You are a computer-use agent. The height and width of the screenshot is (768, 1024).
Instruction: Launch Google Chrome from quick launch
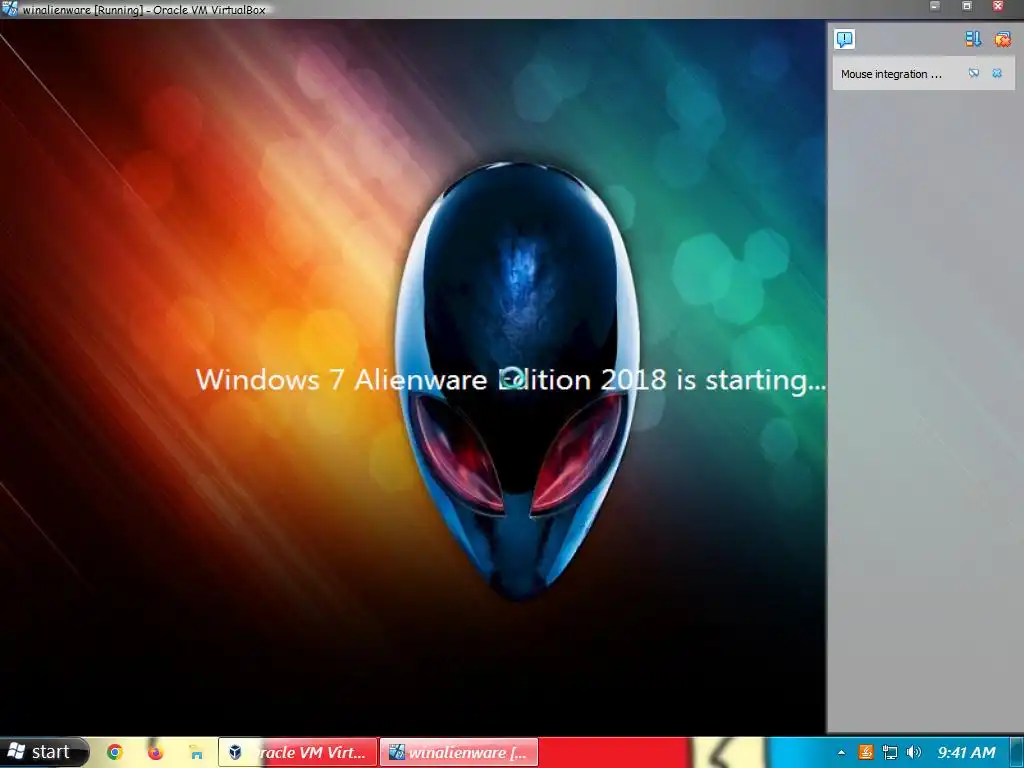tap(115, 752)
